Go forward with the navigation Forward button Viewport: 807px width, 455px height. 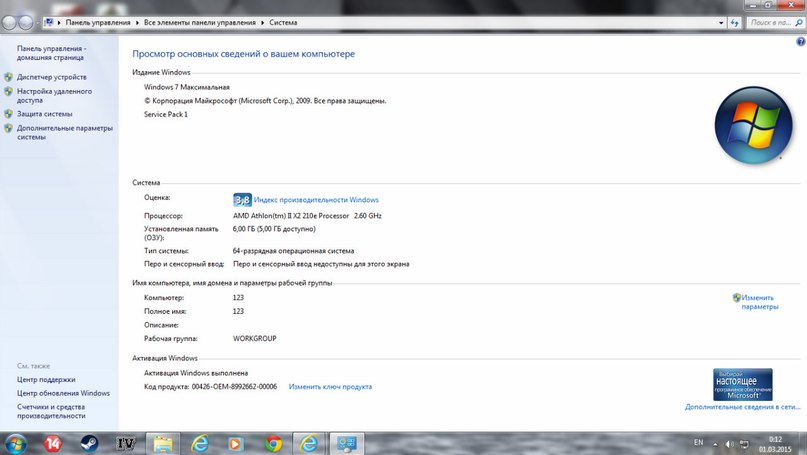coord(26,22)
